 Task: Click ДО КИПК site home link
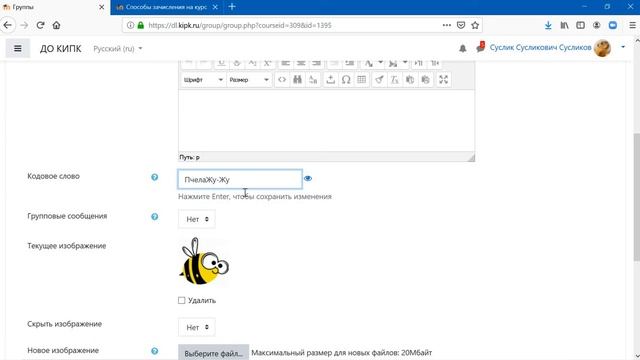(60, 49)
